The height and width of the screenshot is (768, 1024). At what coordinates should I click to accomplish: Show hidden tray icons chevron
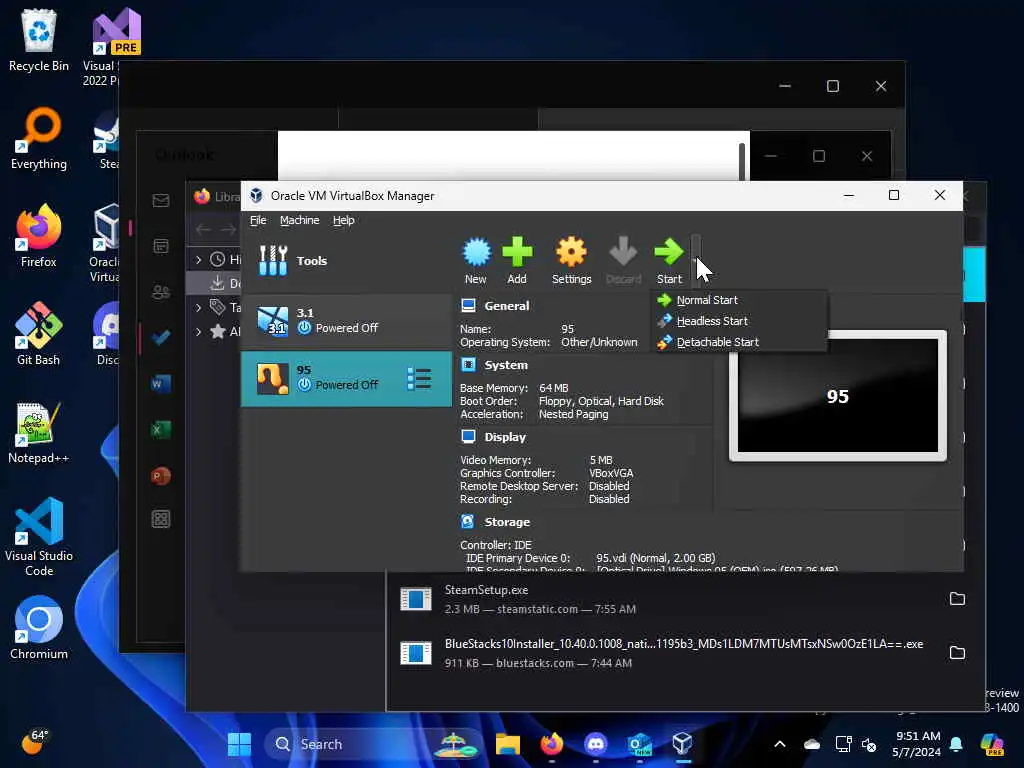coord(780,744)
